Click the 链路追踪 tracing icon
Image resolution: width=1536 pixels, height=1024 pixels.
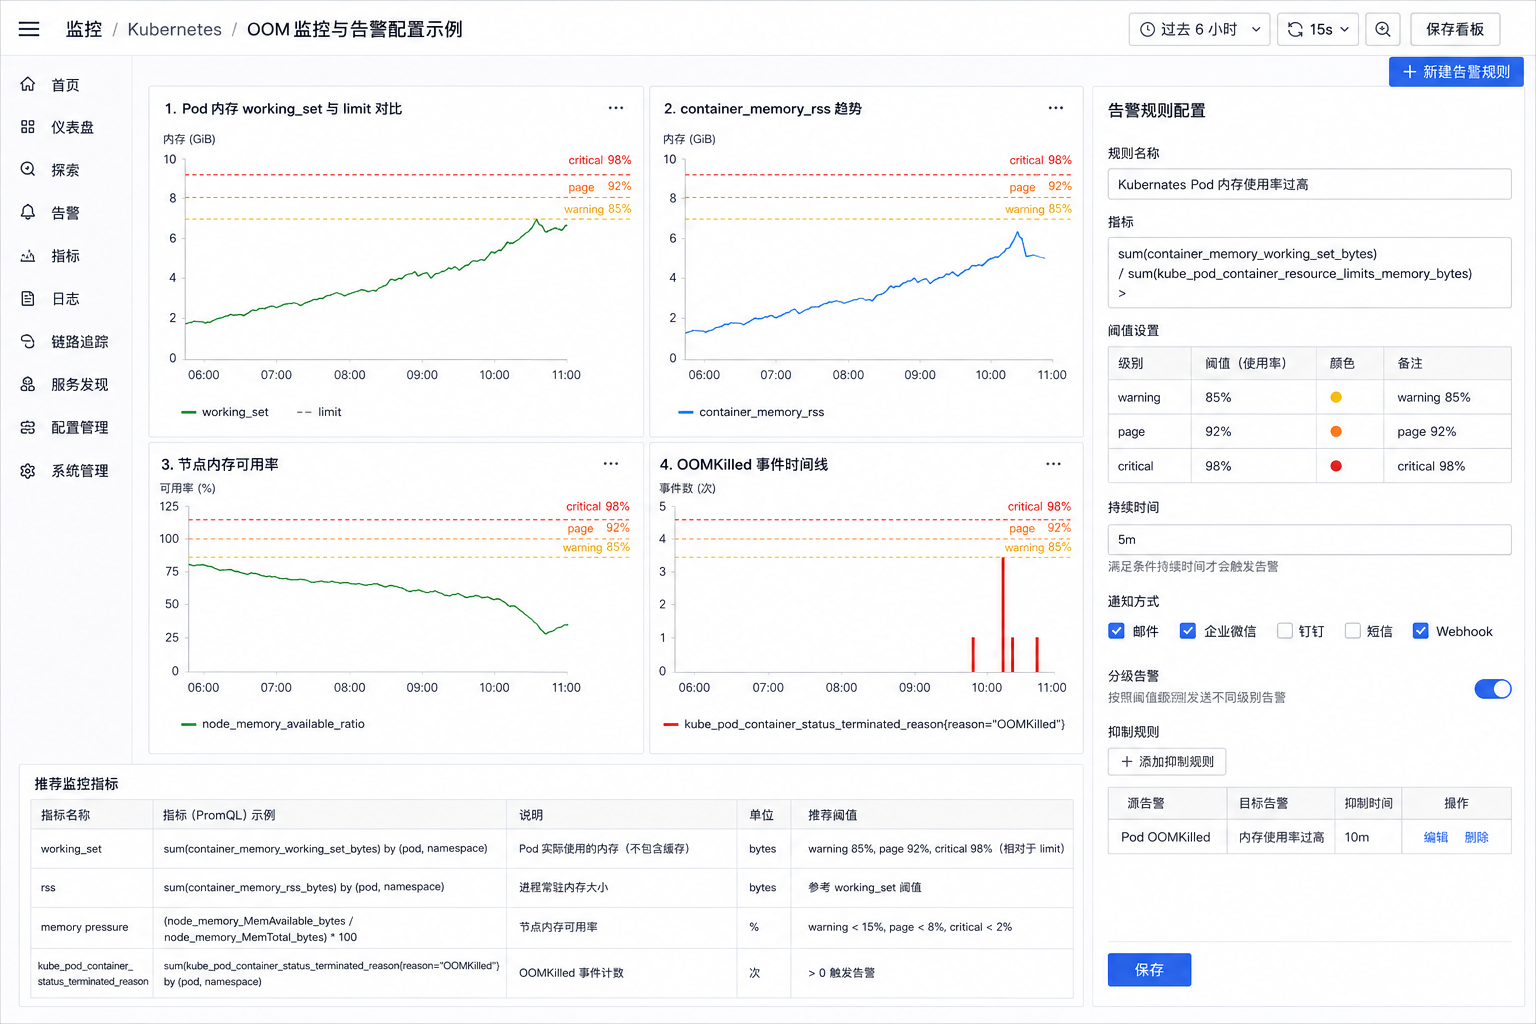tap(28, 341)
